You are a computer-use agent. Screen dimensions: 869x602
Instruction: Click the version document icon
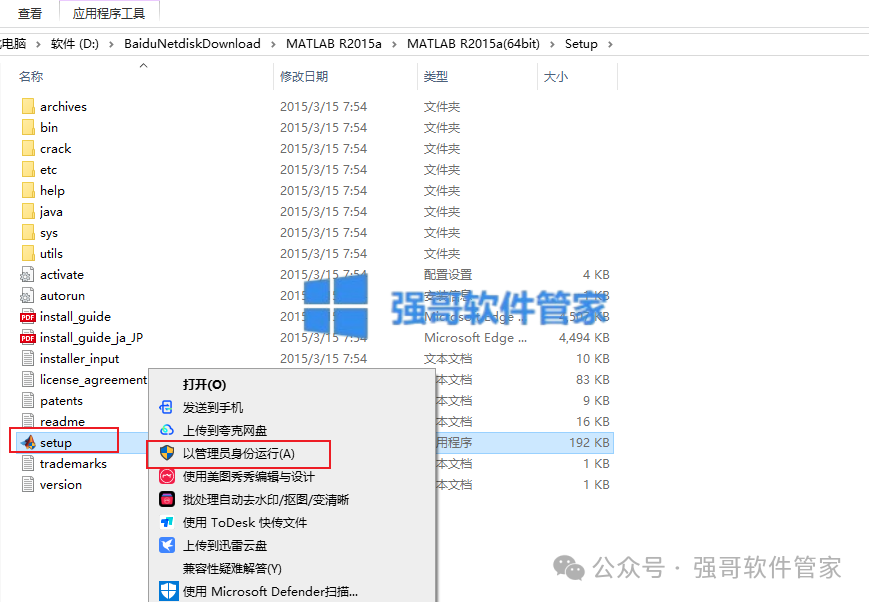click(x=28, y=484)
